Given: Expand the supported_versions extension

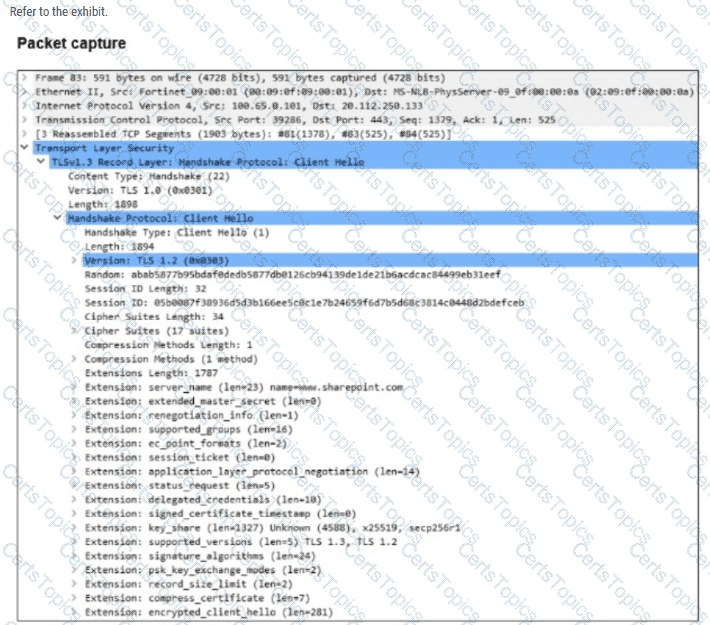Looking at the screenshot, I should 74,542.
